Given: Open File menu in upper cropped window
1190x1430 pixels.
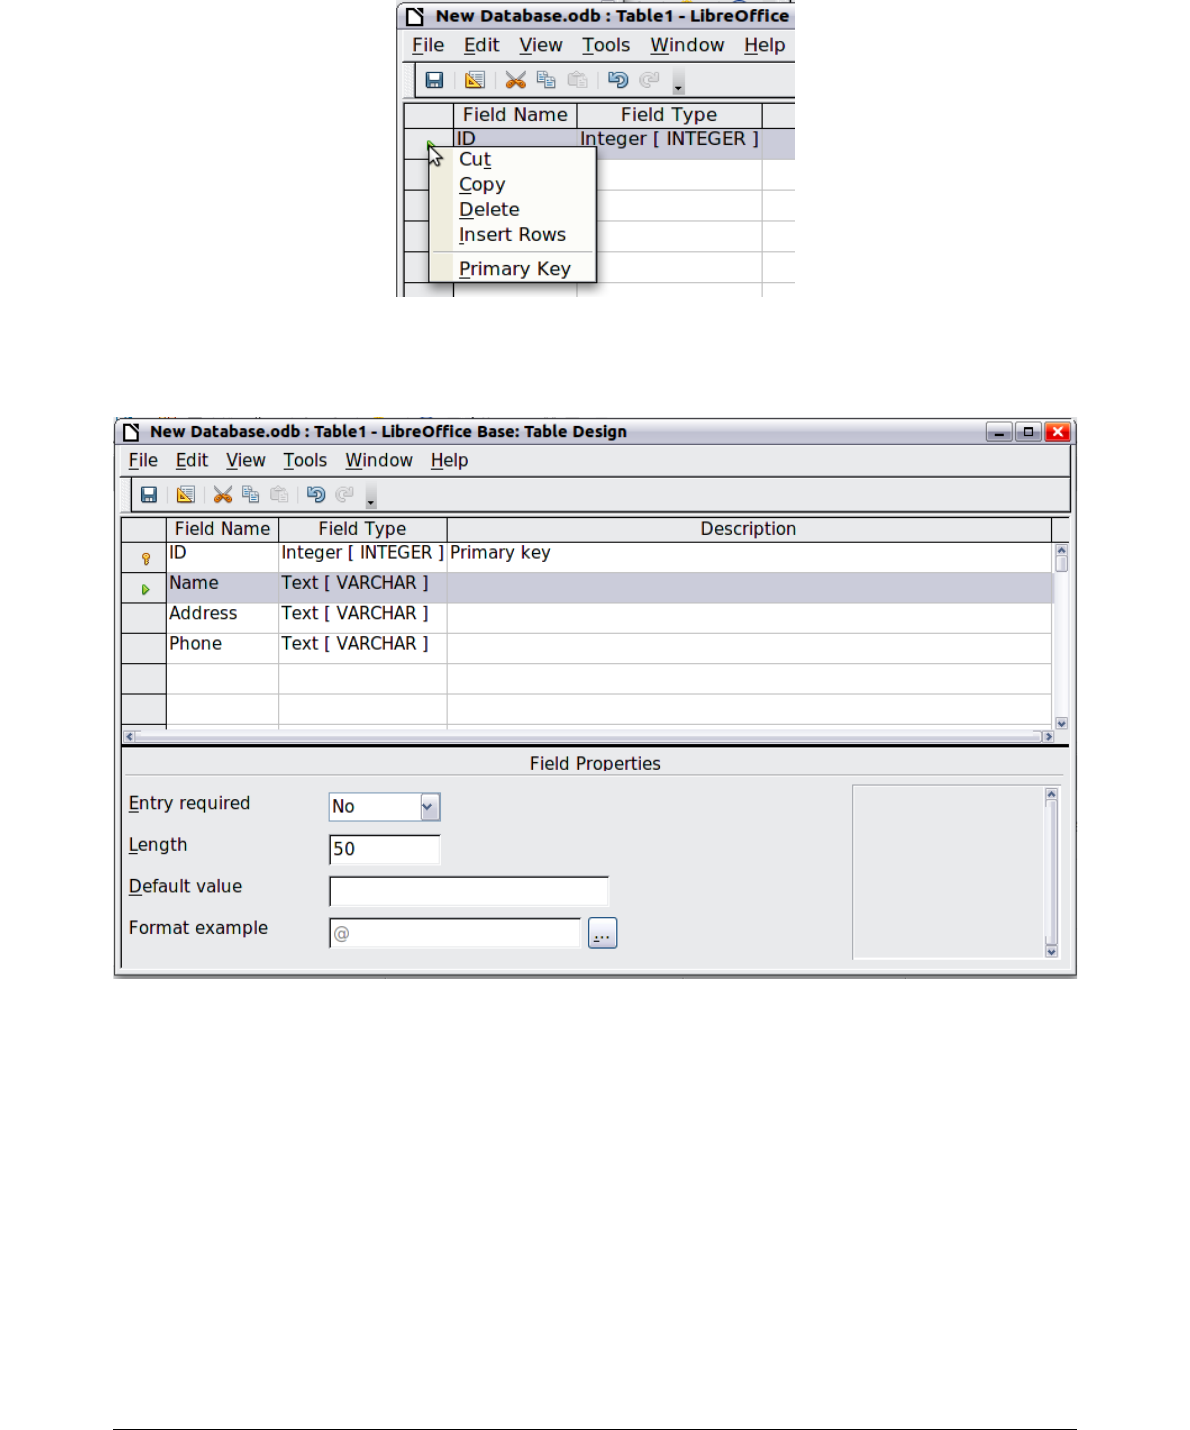Looking at the screenshot, I should click(428, 45).
